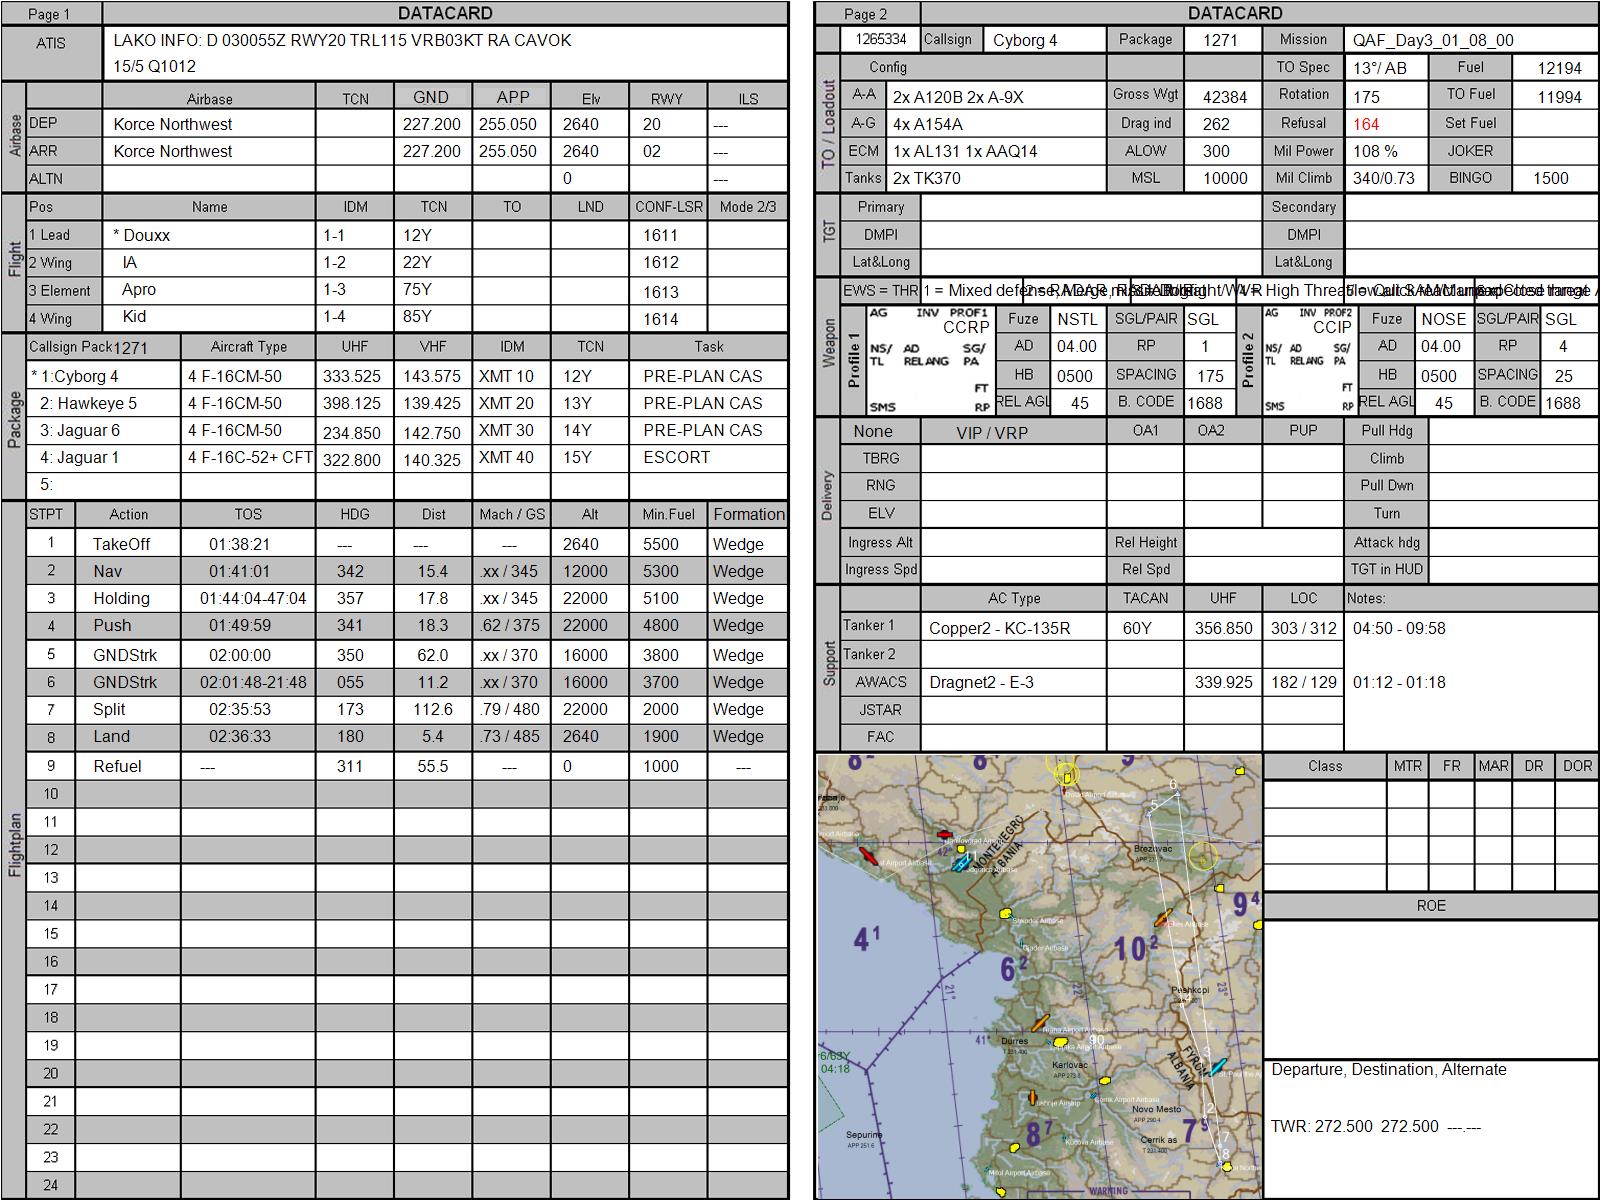Click IDM value 1-4
Image resolution: width=1600 pixels, height=1200 pixels.
[x=333, y=317]
